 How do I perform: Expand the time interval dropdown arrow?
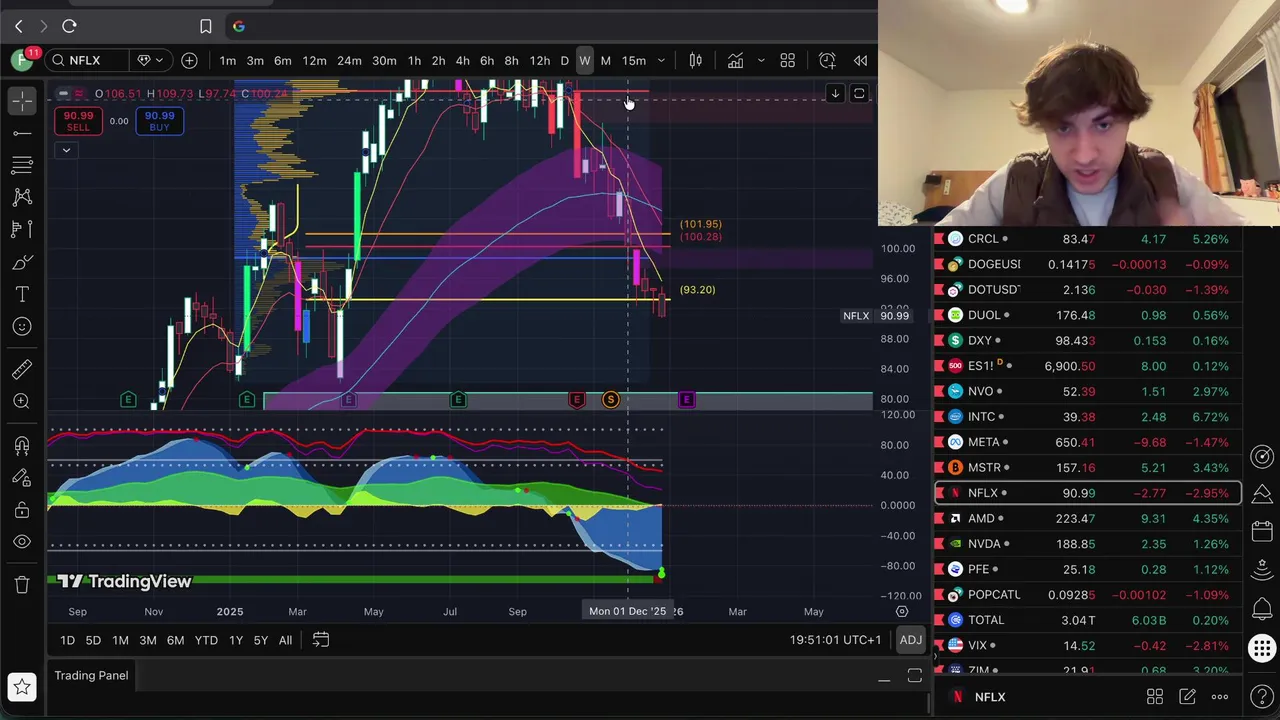(x=661, y=61)
